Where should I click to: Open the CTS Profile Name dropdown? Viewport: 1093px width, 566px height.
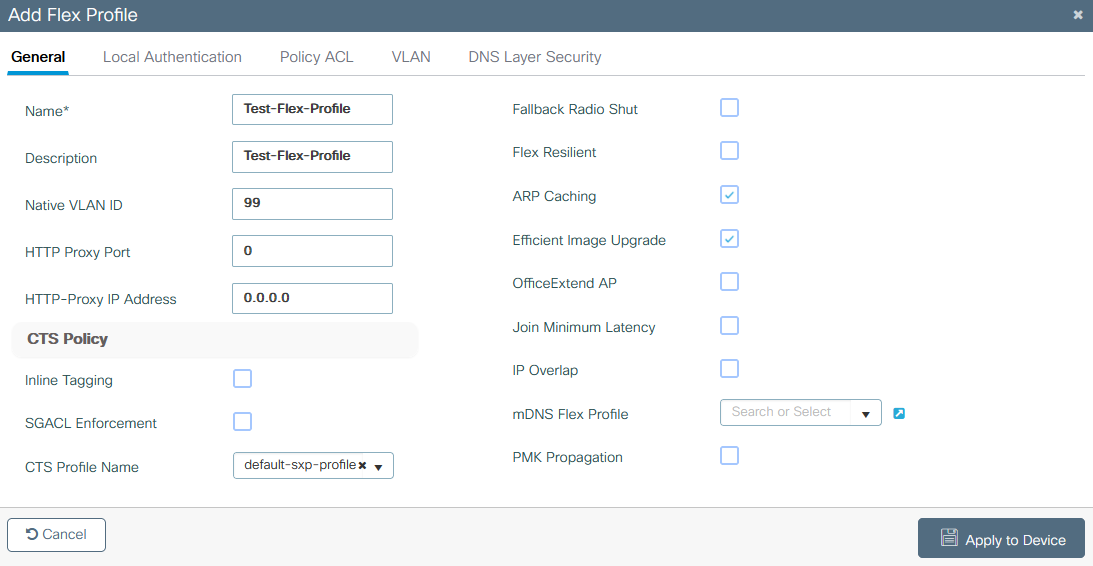click(379, 467)
